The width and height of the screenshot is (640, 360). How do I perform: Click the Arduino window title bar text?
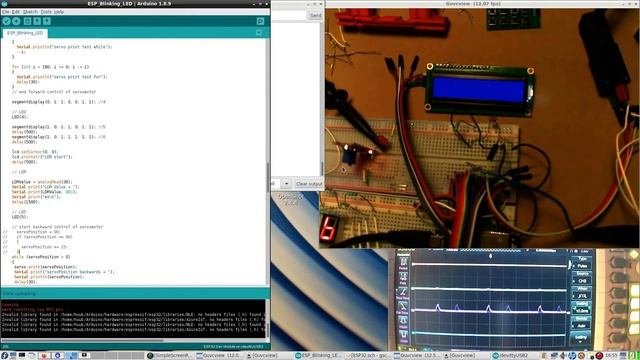click(129, 4)
